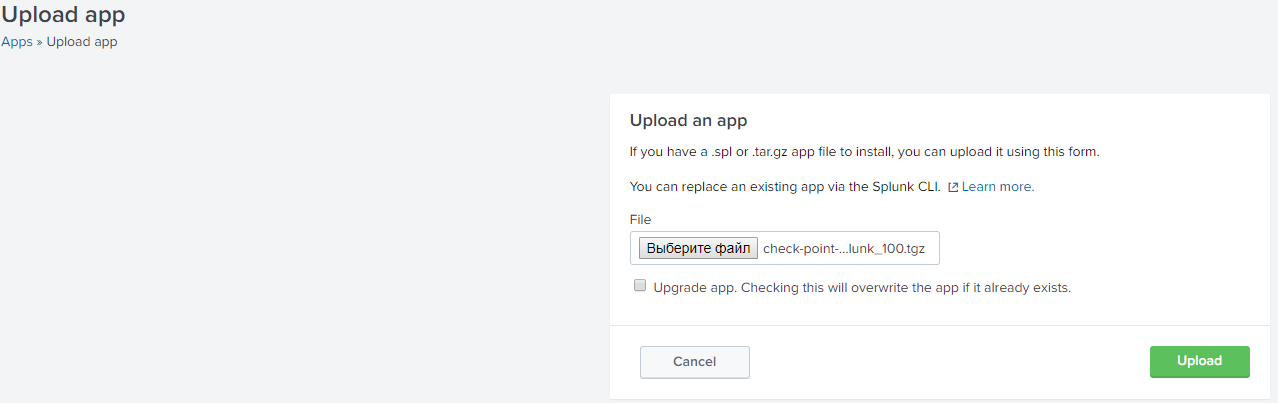Click the green Upload button

tap(1199, 361)
